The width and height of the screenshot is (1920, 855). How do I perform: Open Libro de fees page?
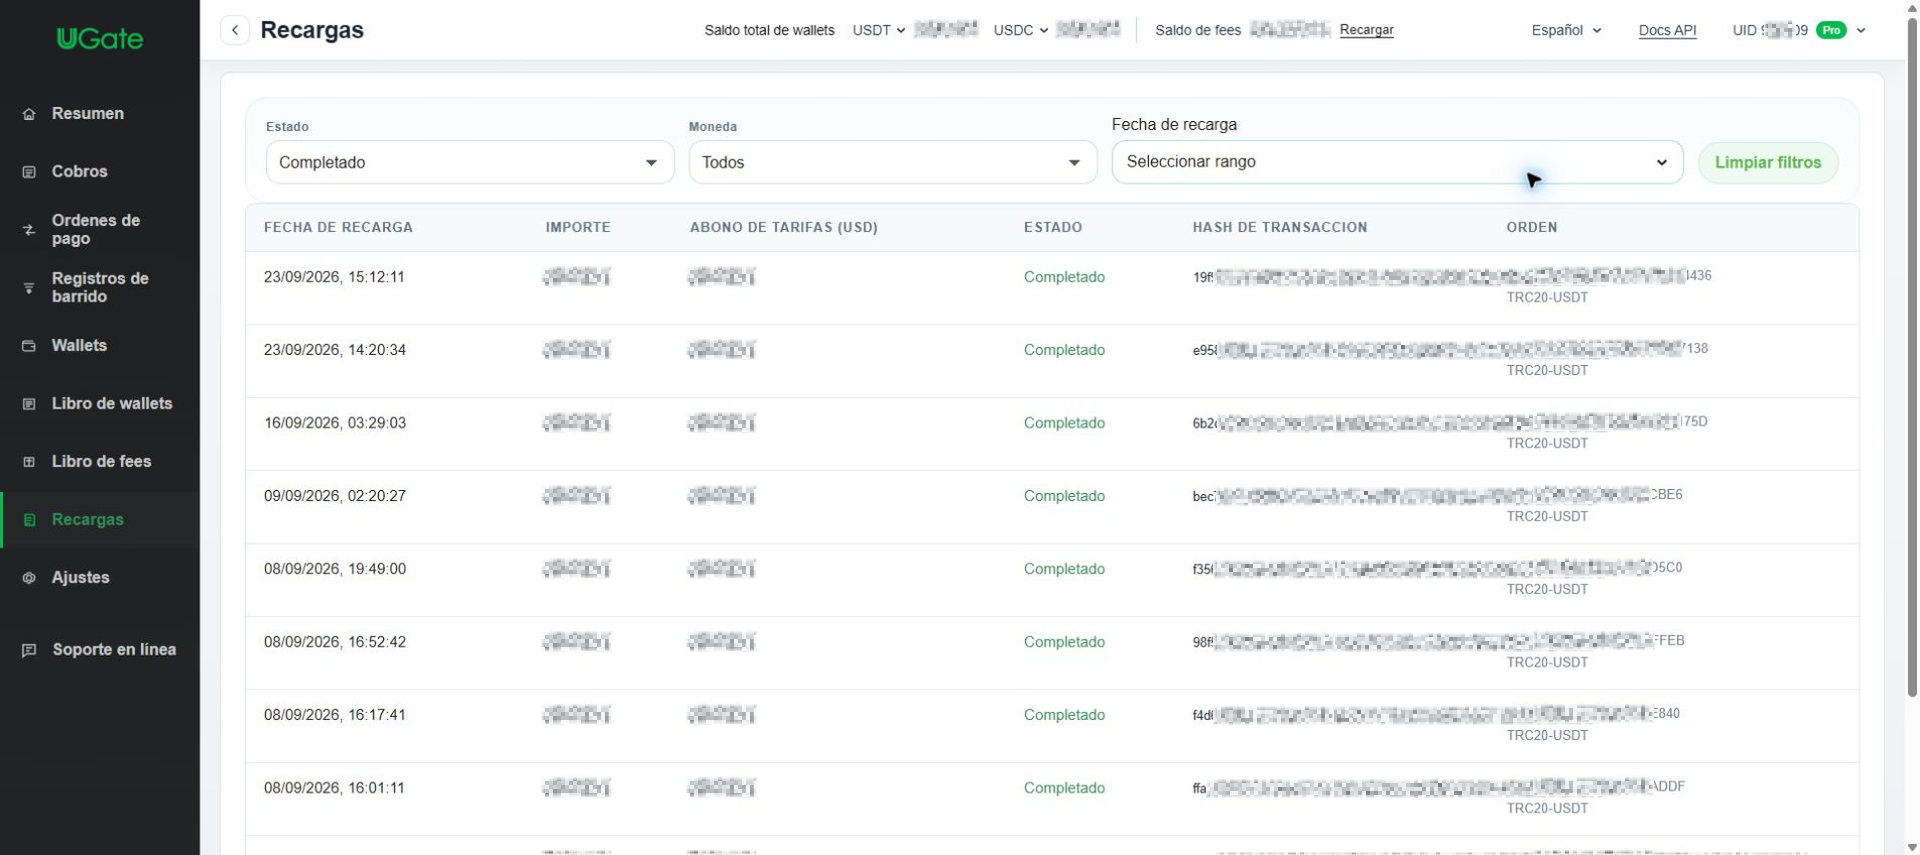(101, 462)
